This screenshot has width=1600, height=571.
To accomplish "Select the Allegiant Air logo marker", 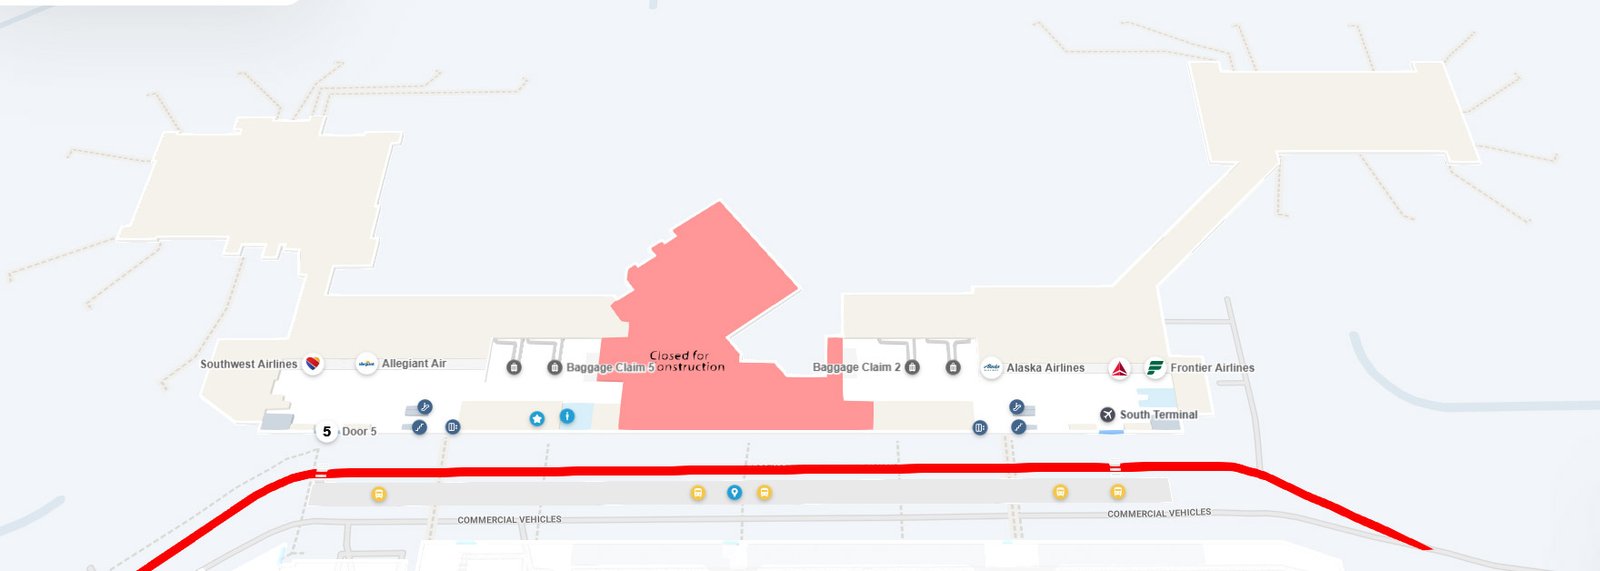I will click(x=367, y=364).
